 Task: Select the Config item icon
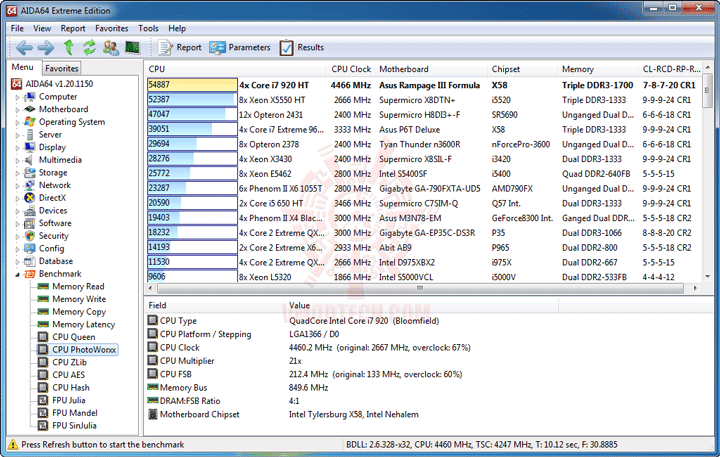pos(30,248)
